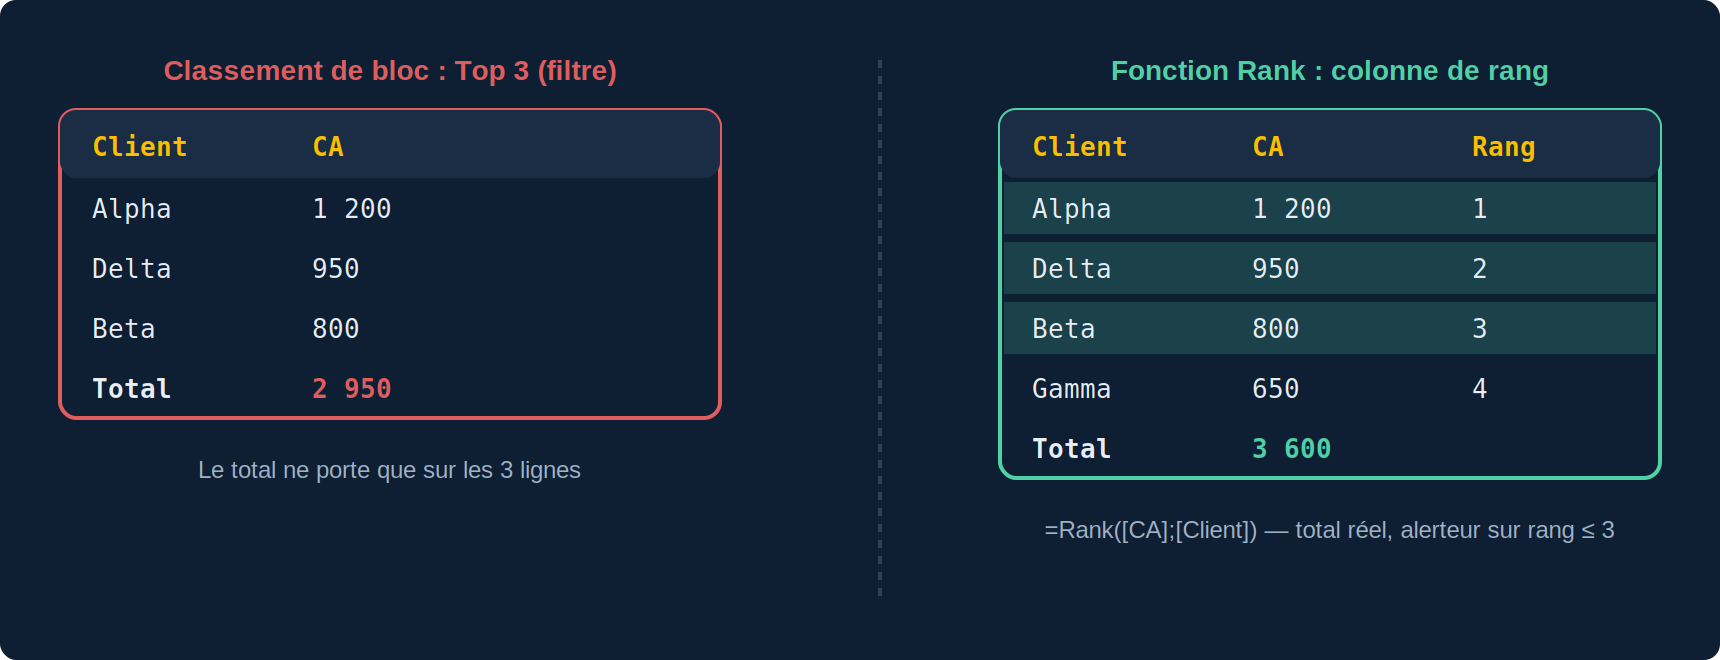The image size is (1720, 660).
Task: Select the Gamma client cell
Action: [1072, 389]
